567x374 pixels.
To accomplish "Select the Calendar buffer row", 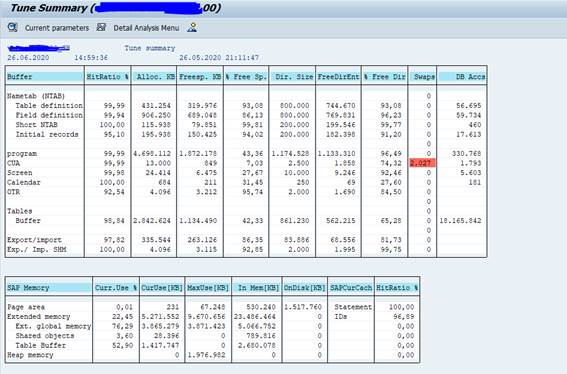I will (x=246, y=182).
